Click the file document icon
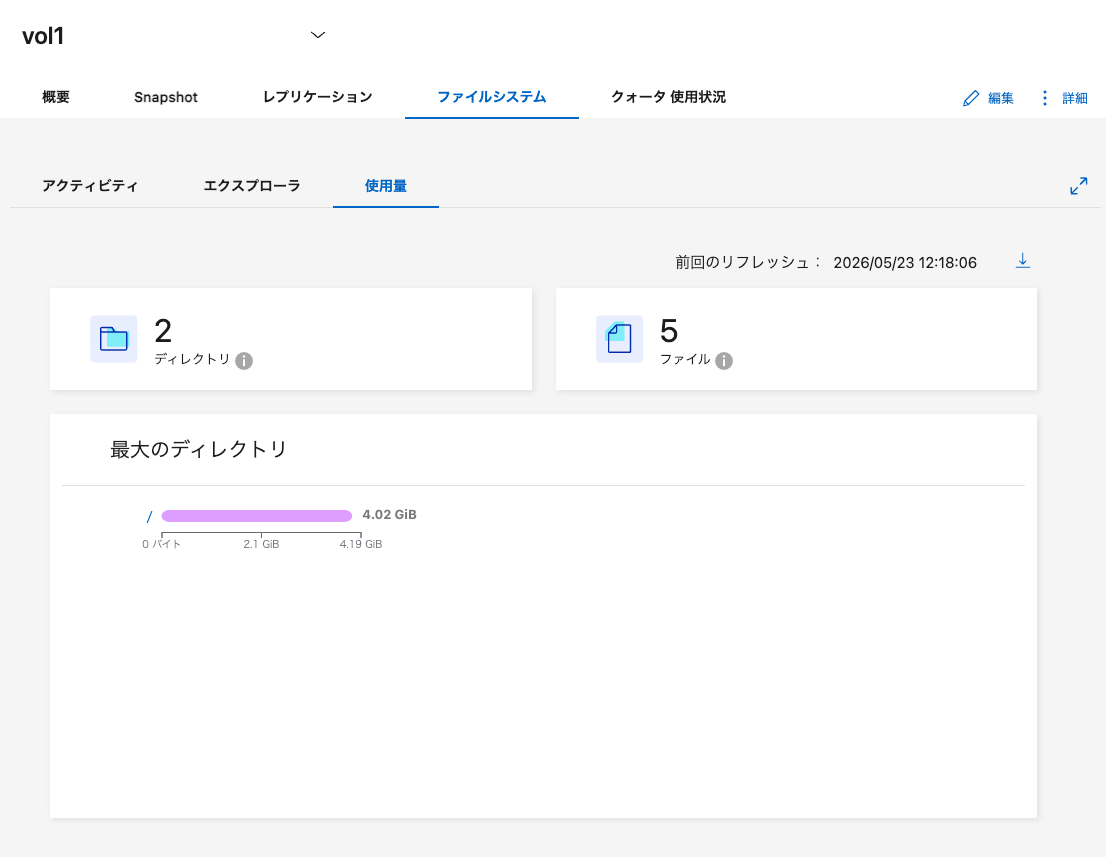The width and height of the screenshot is (1106, 857). click(x=619, y=339)
